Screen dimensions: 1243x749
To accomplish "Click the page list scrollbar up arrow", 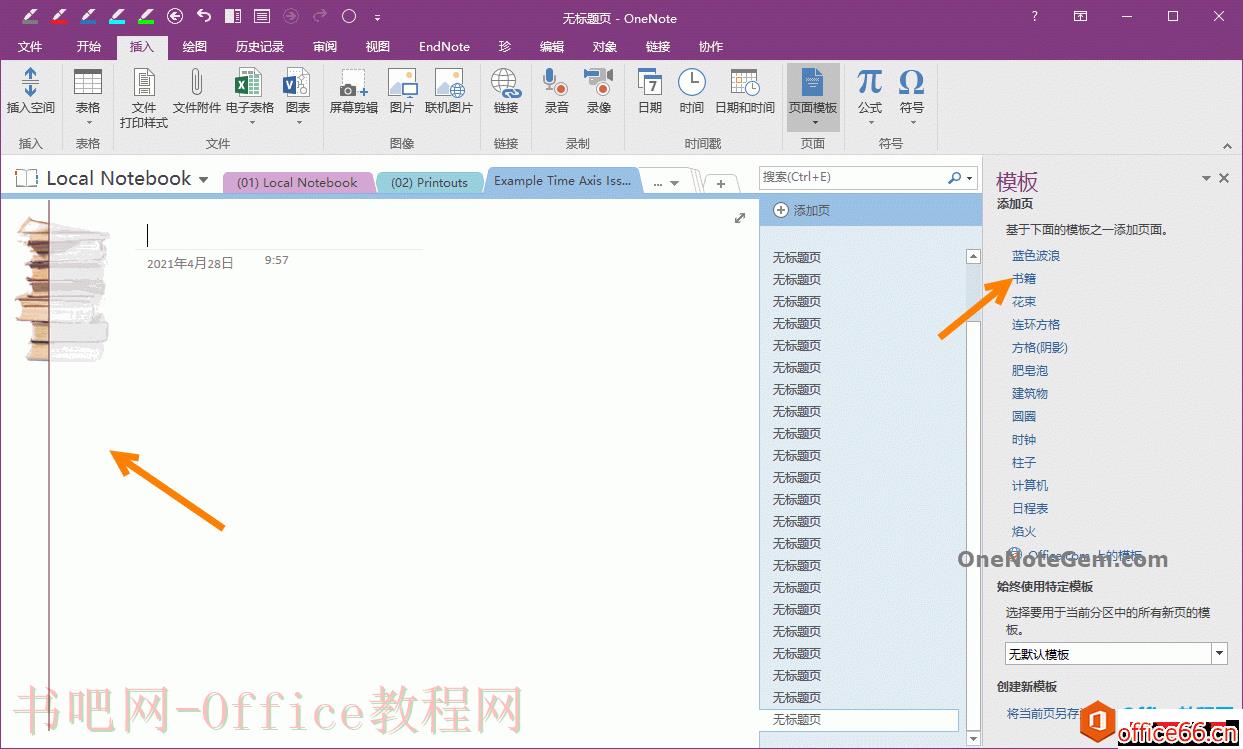I will pyautogui.click(x=973, y=257).
